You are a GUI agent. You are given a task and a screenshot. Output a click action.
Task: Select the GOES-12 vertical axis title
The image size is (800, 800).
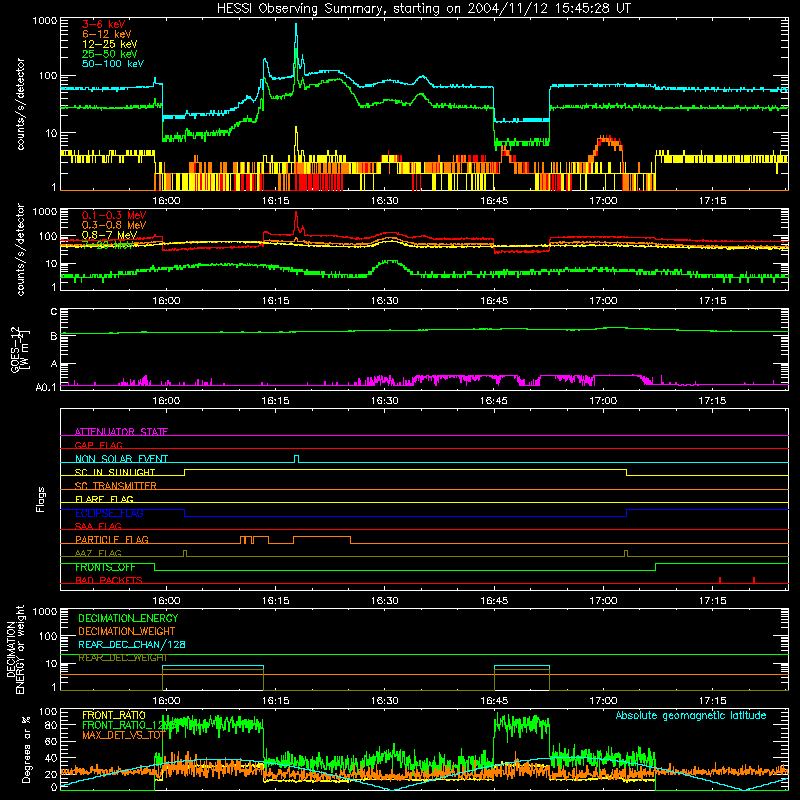(x=19, y=350)
